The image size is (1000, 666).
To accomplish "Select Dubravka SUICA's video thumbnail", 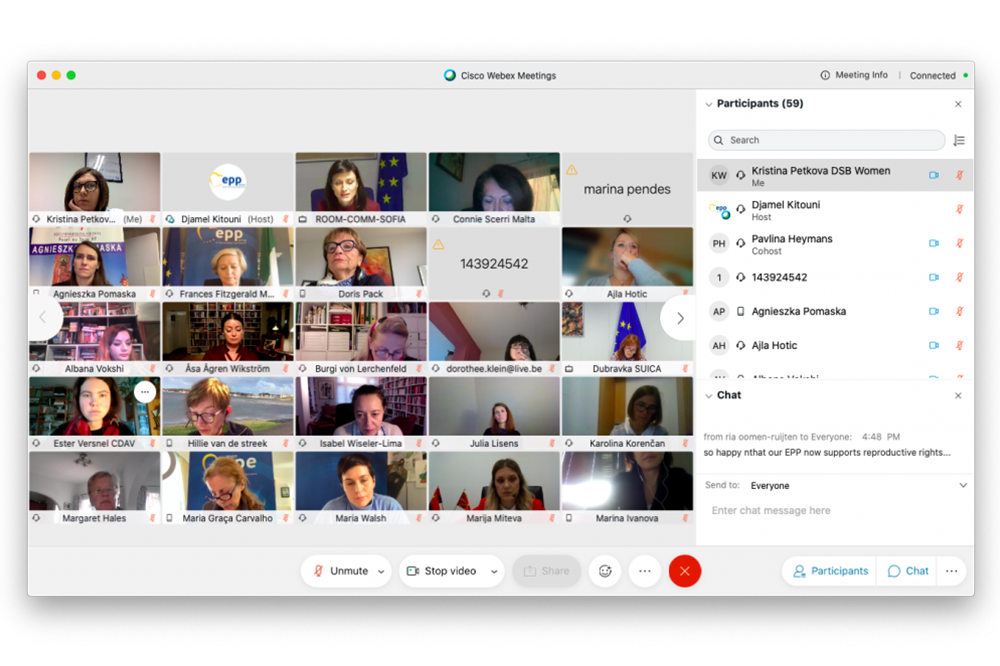I will (x=627, y=338).
